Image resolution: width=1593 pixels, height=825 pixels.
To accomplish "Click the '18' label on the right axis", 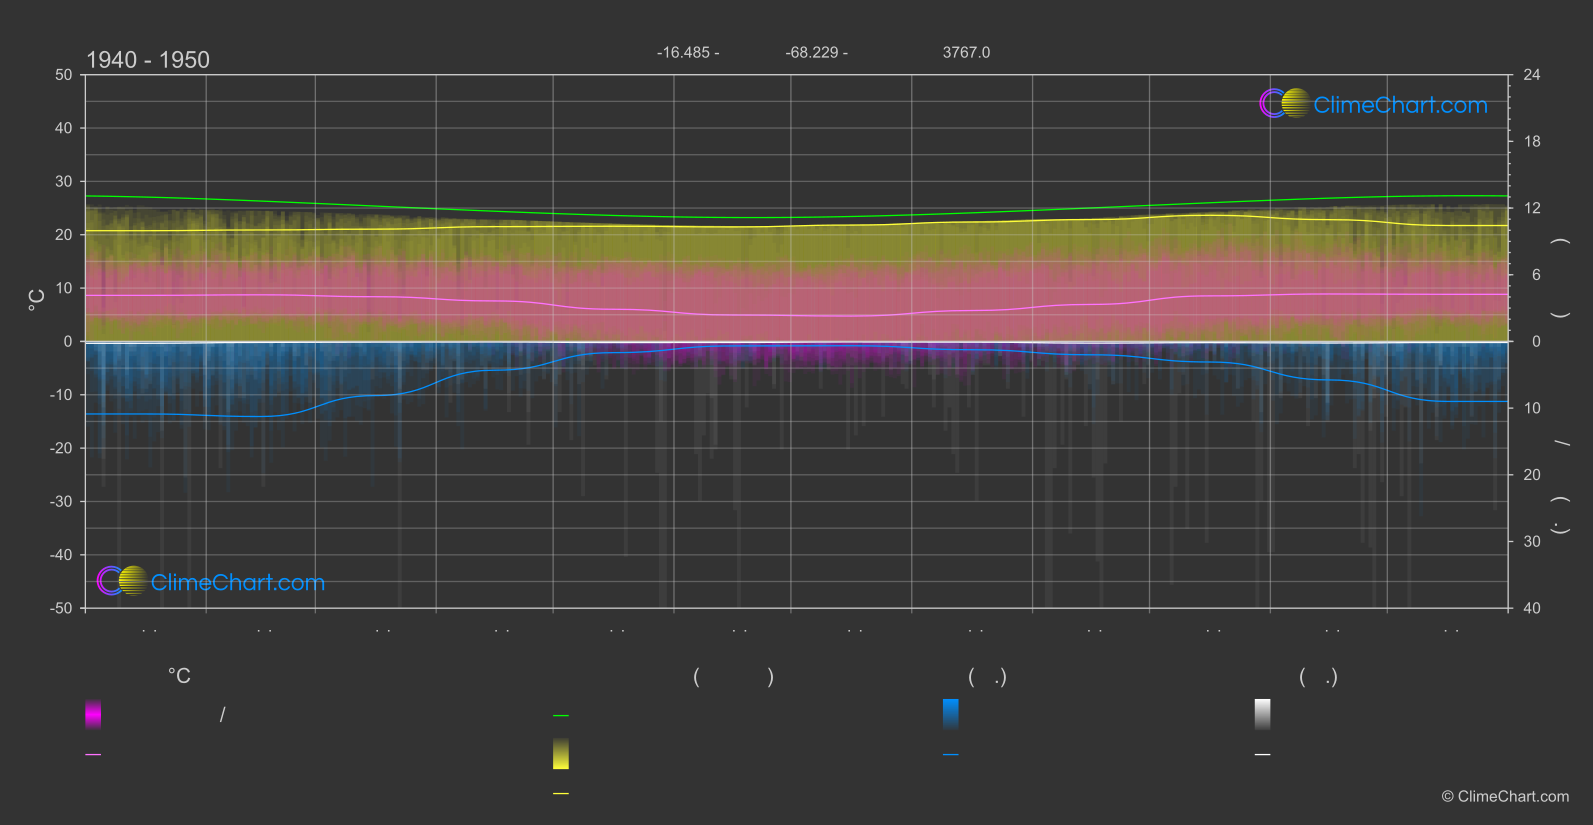I will [1532, 142].
